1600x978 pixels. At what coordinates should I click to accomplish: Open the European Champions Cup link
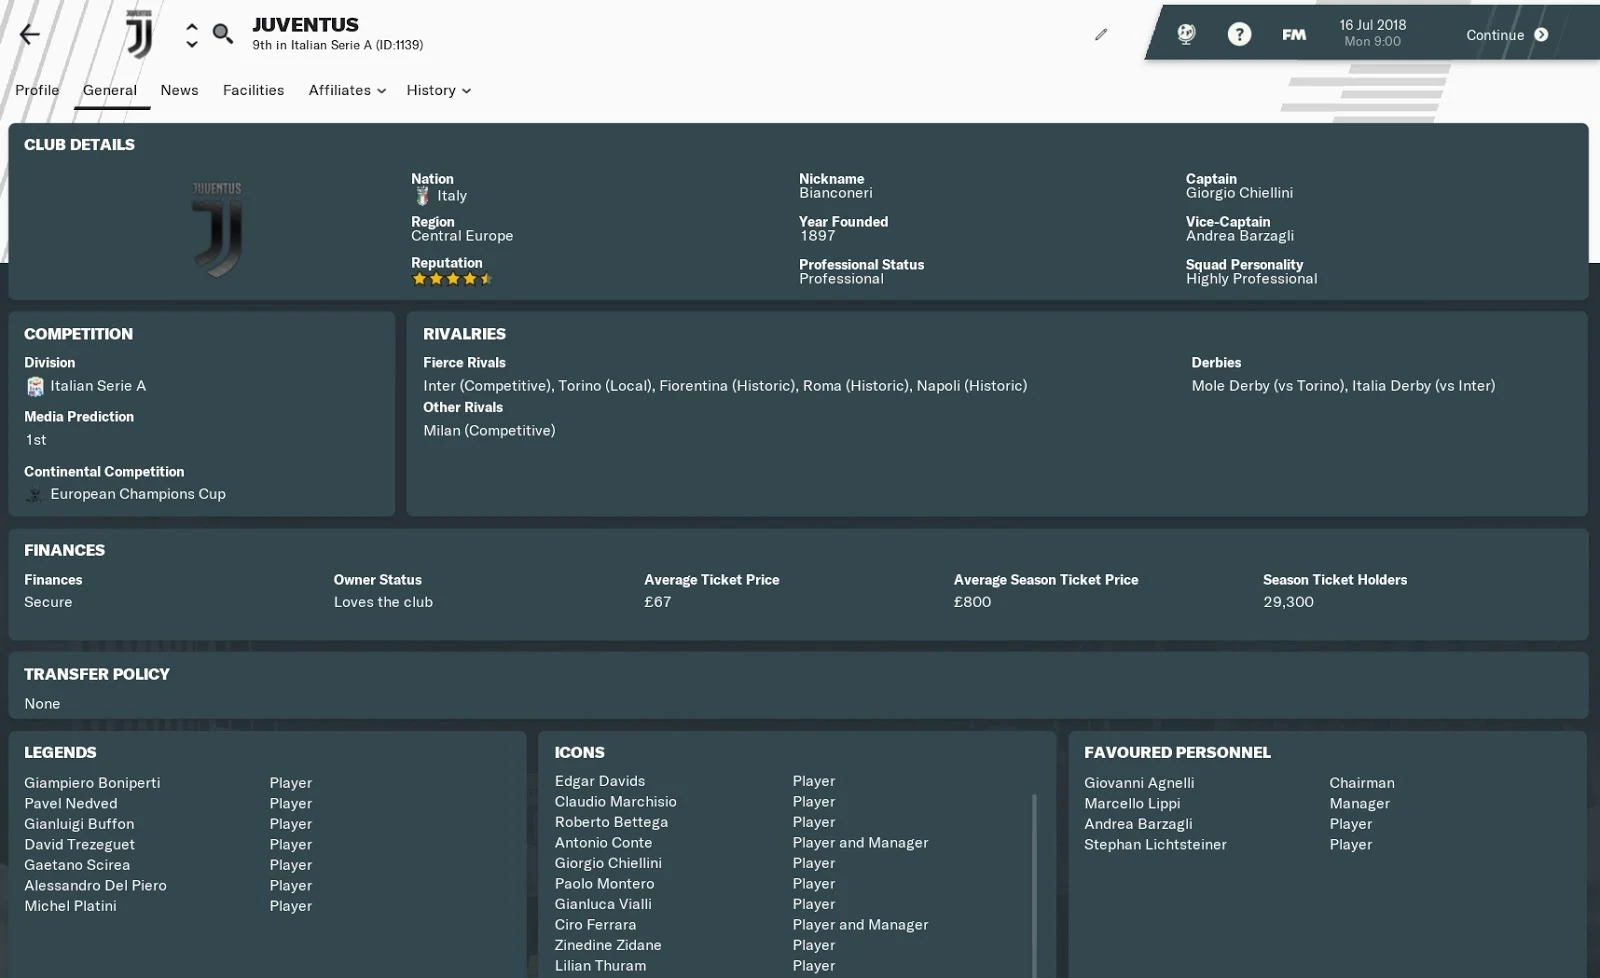click(138, 494)
